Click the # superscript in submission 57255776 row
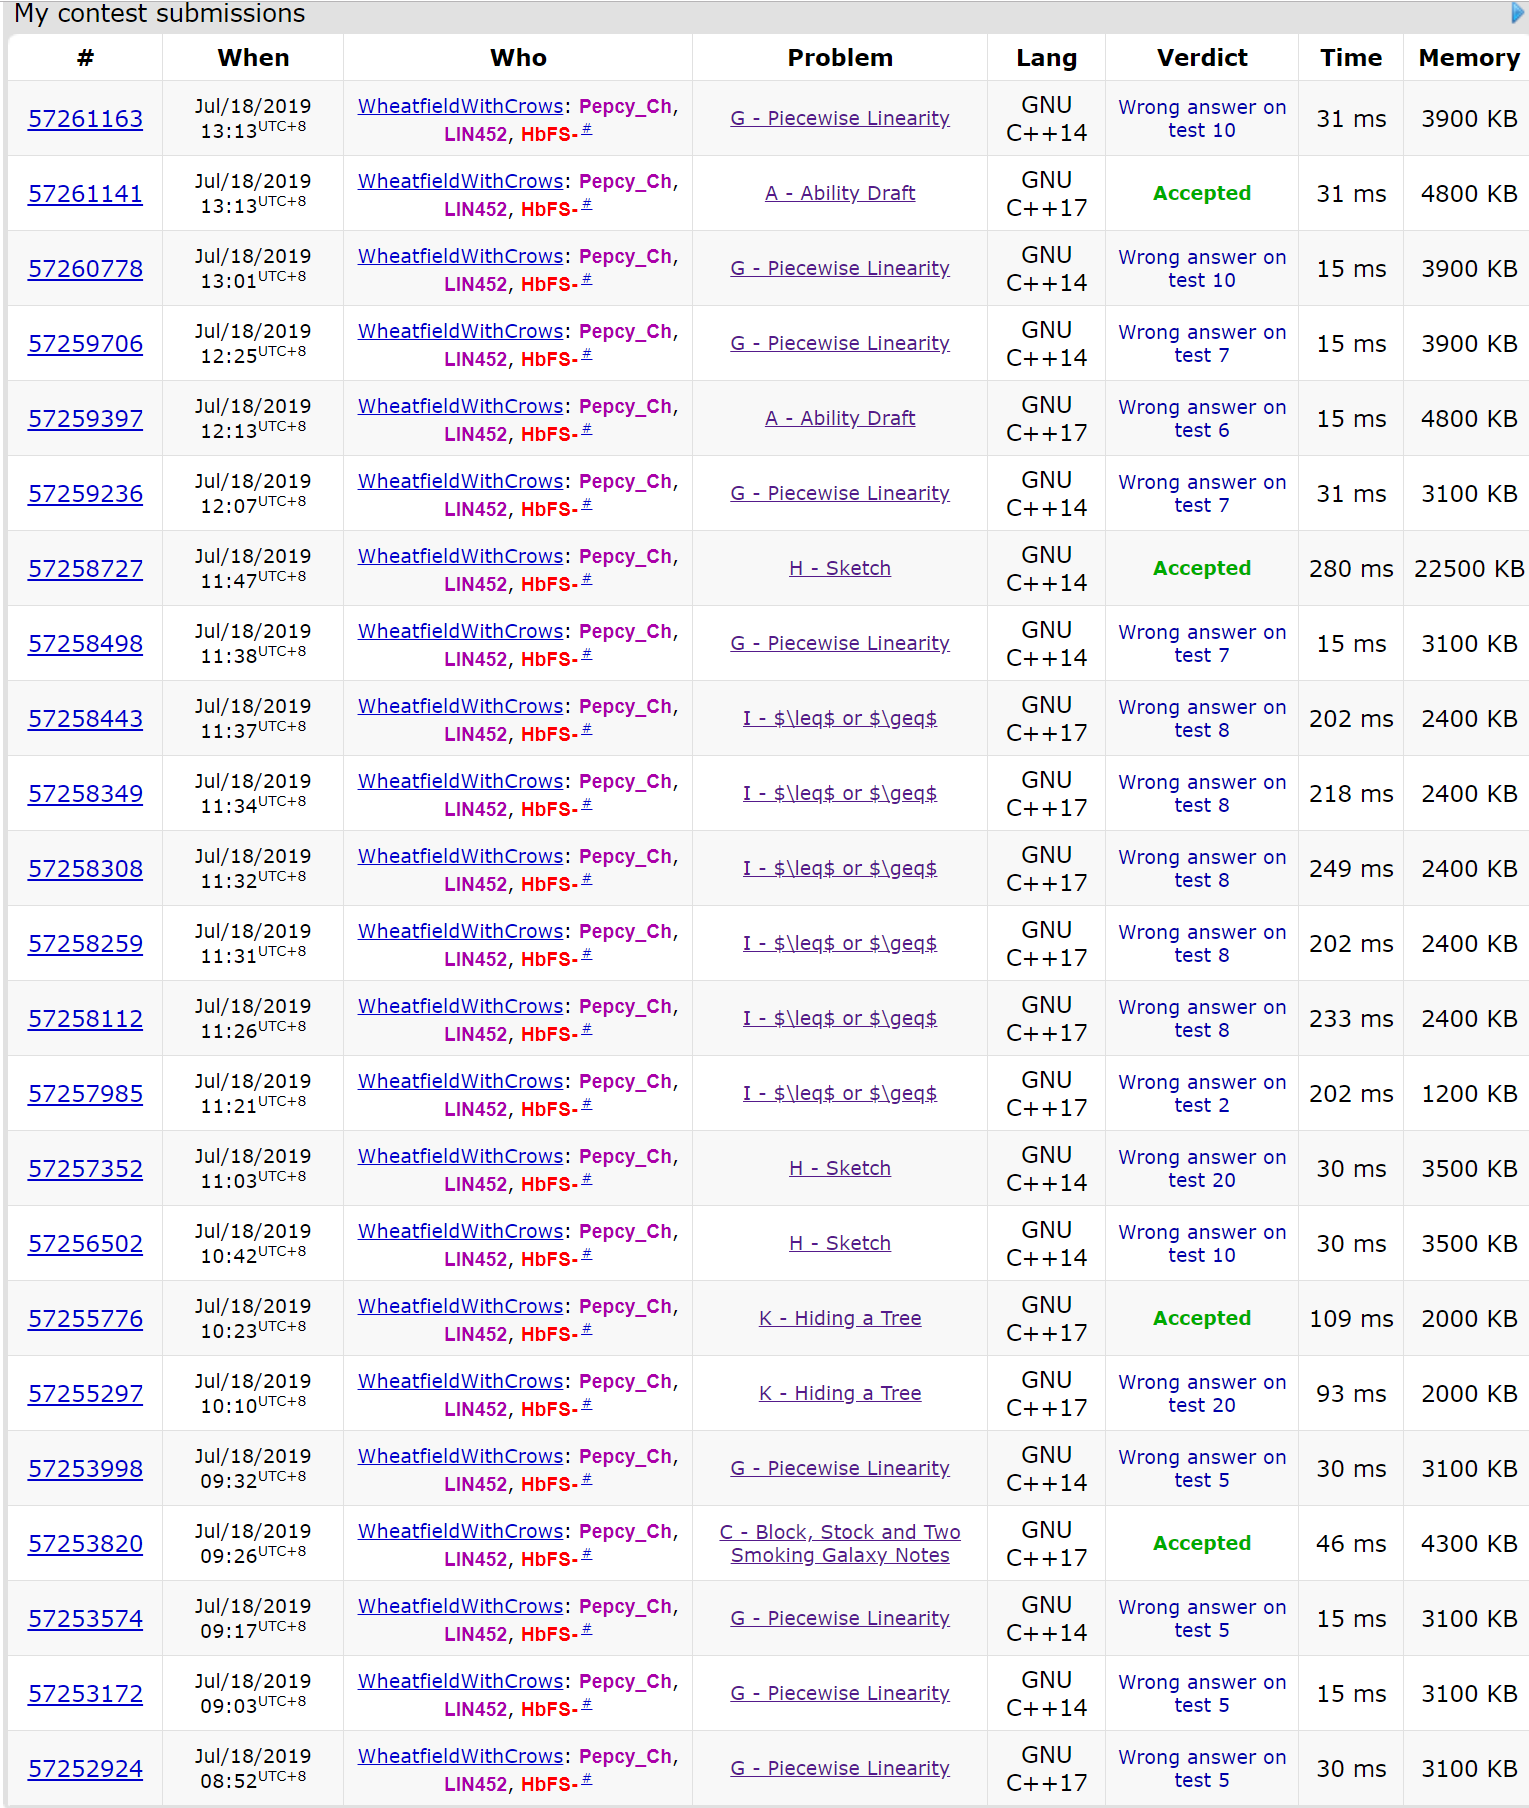The height and width of the screenshot is (1808, 1529). click(x=587, y=1329)
